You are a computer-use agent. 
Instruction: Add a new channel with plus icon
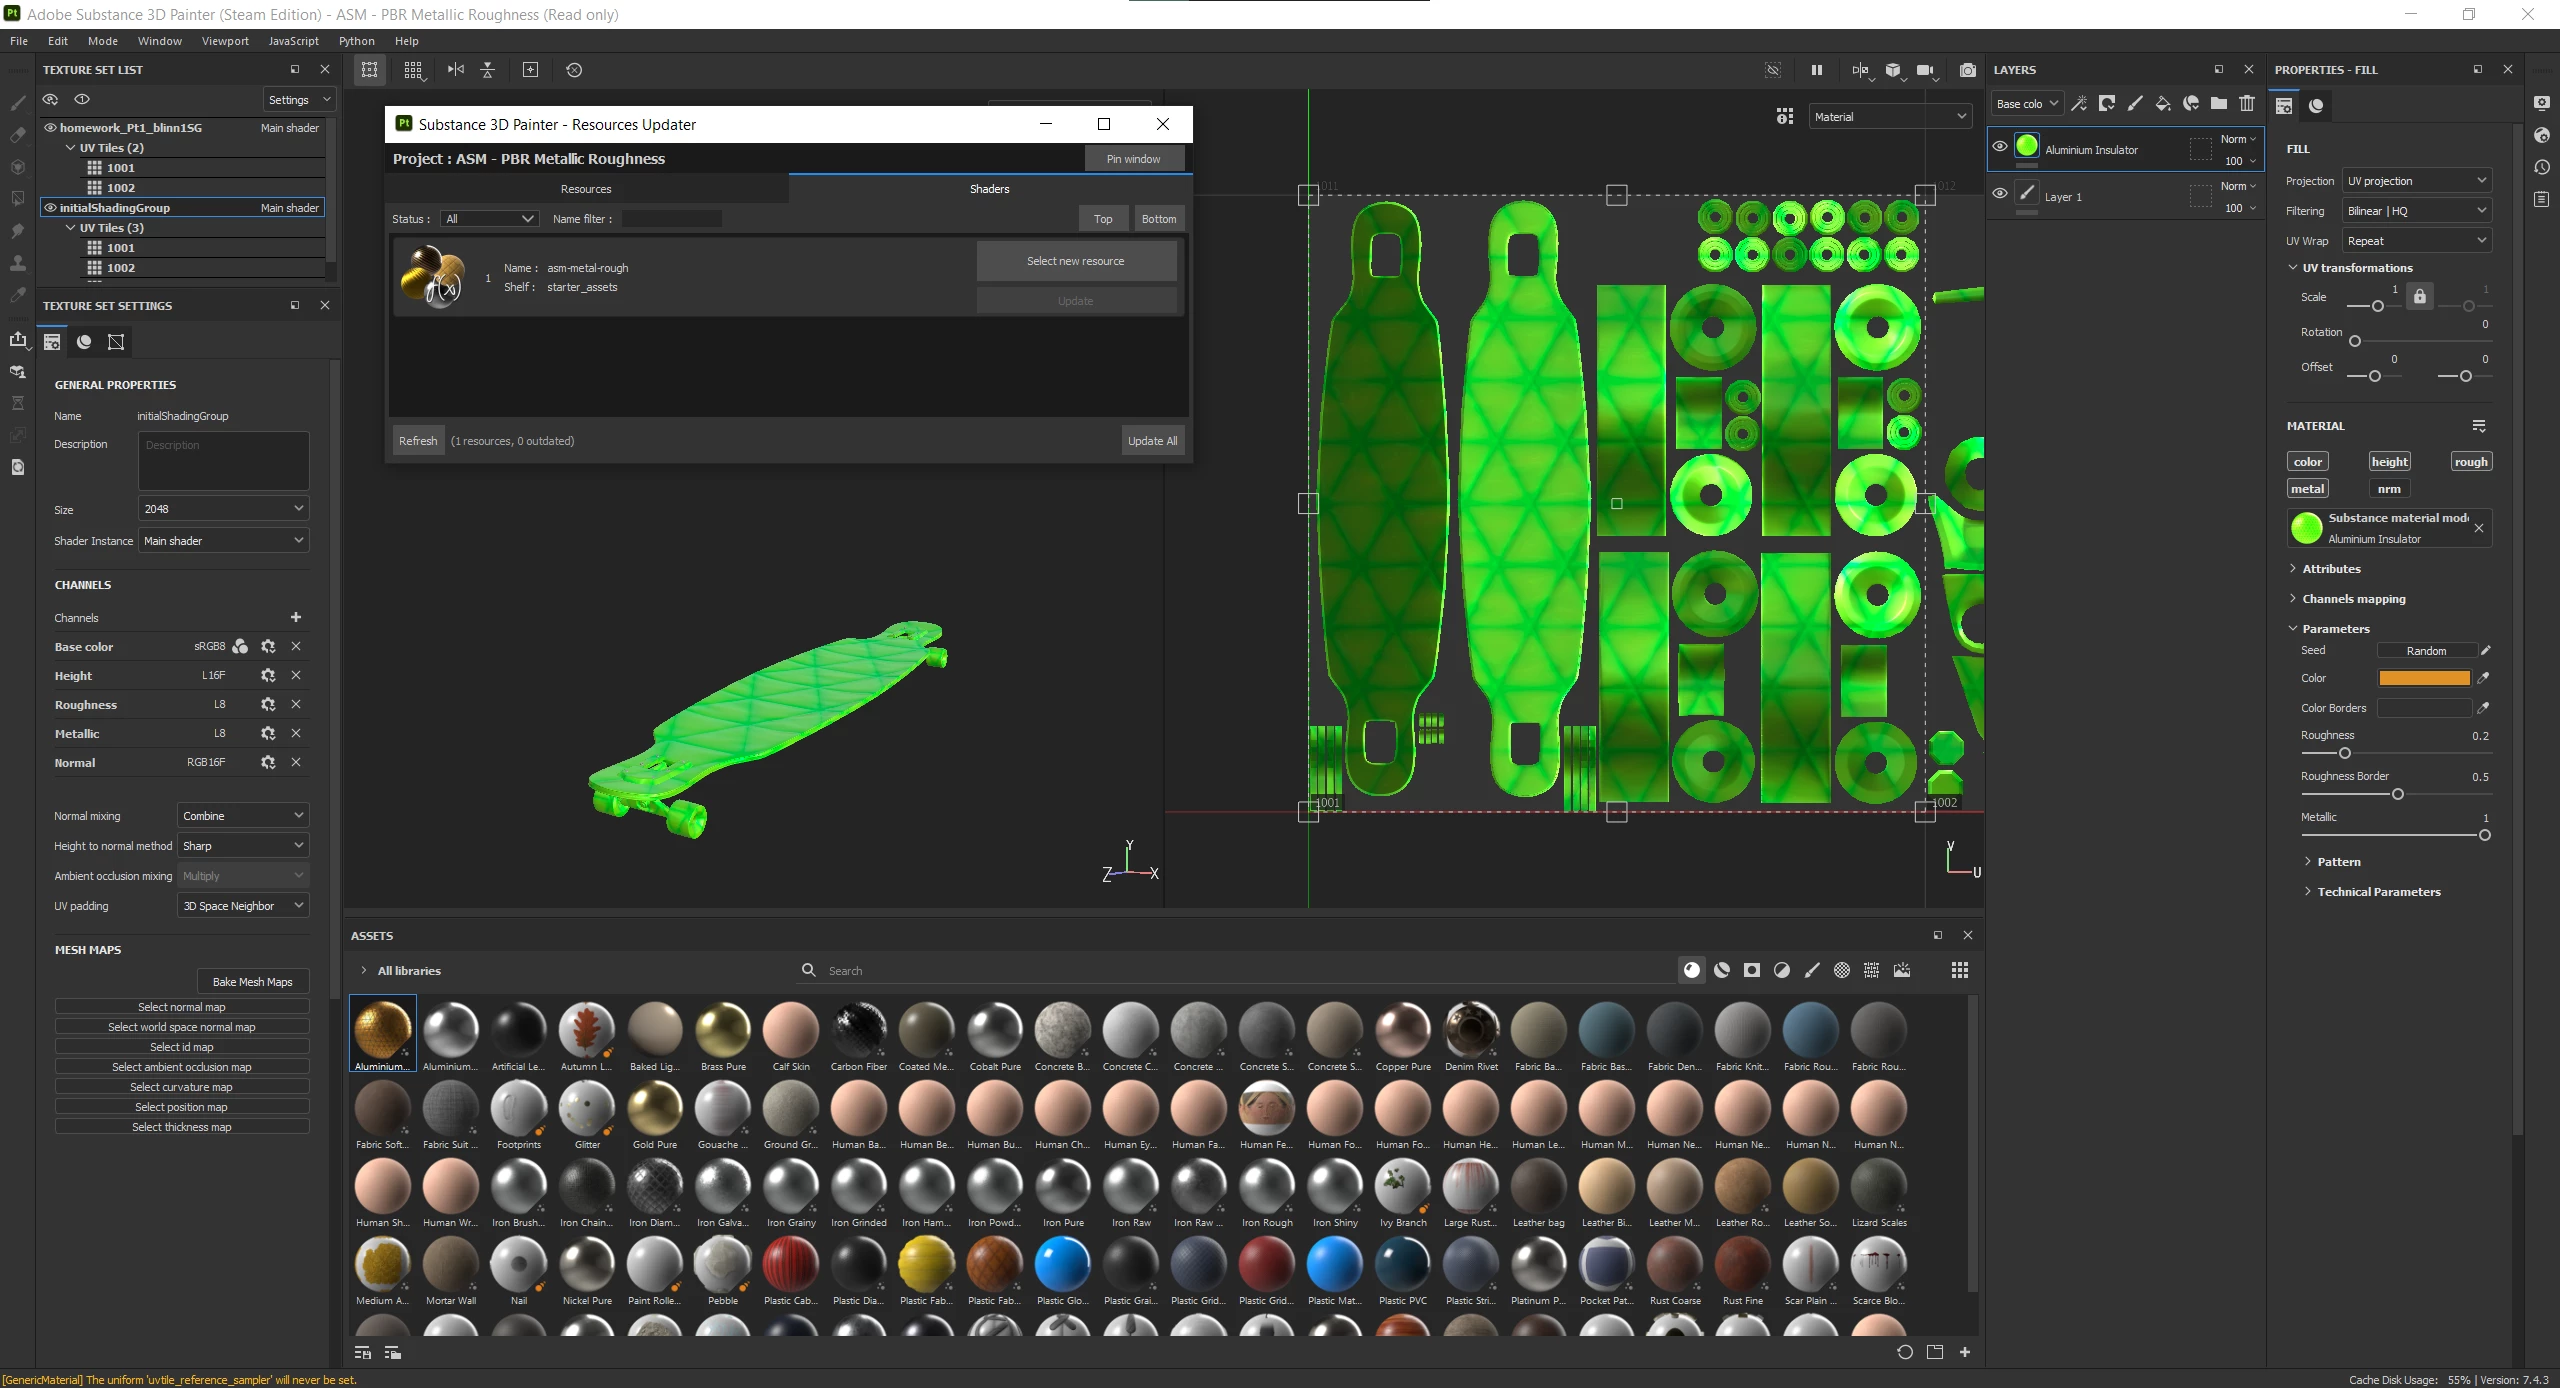[x=296, y=618]
